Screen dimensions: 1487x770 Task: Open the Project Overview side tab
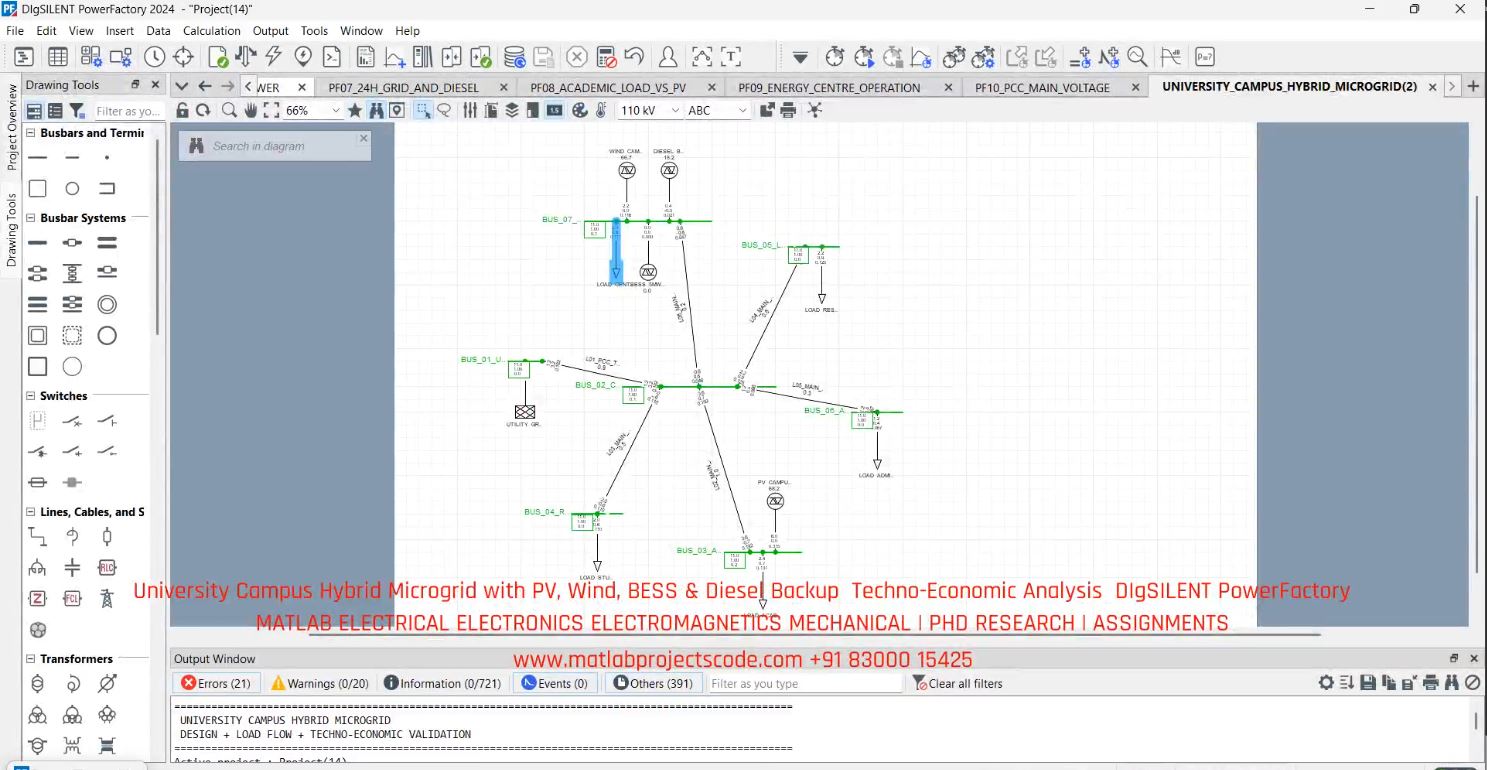click(x=12, y=126)
